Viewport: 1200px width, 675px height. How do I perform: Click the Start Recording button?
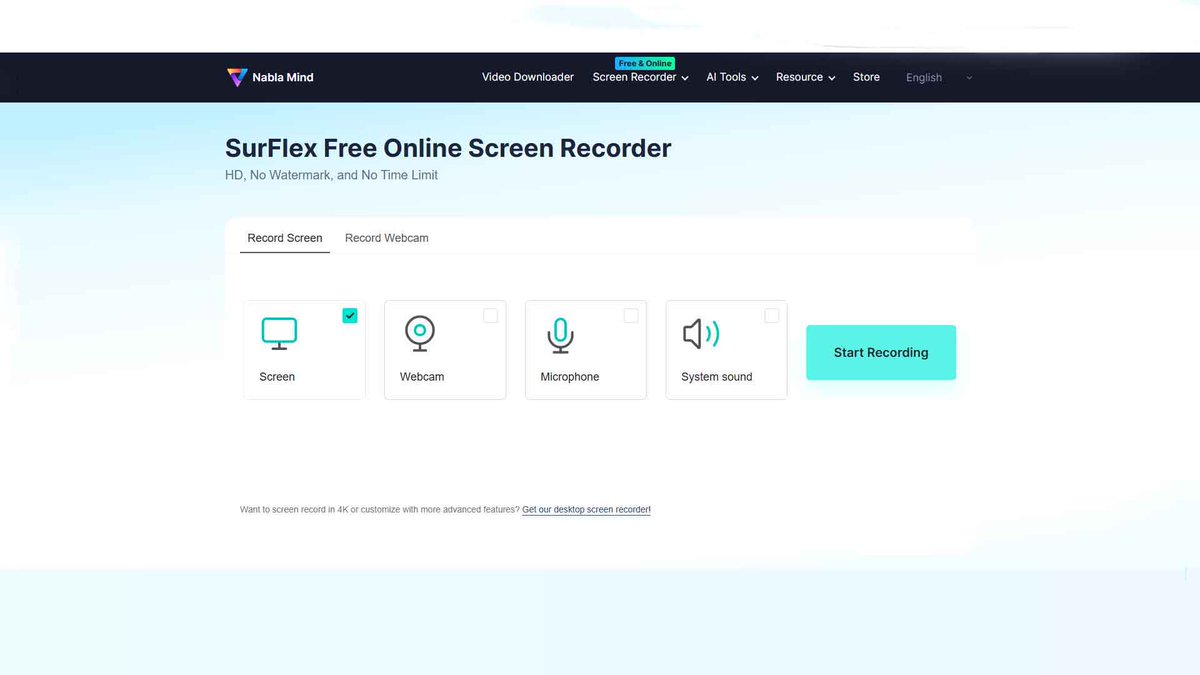pos(881,352)
